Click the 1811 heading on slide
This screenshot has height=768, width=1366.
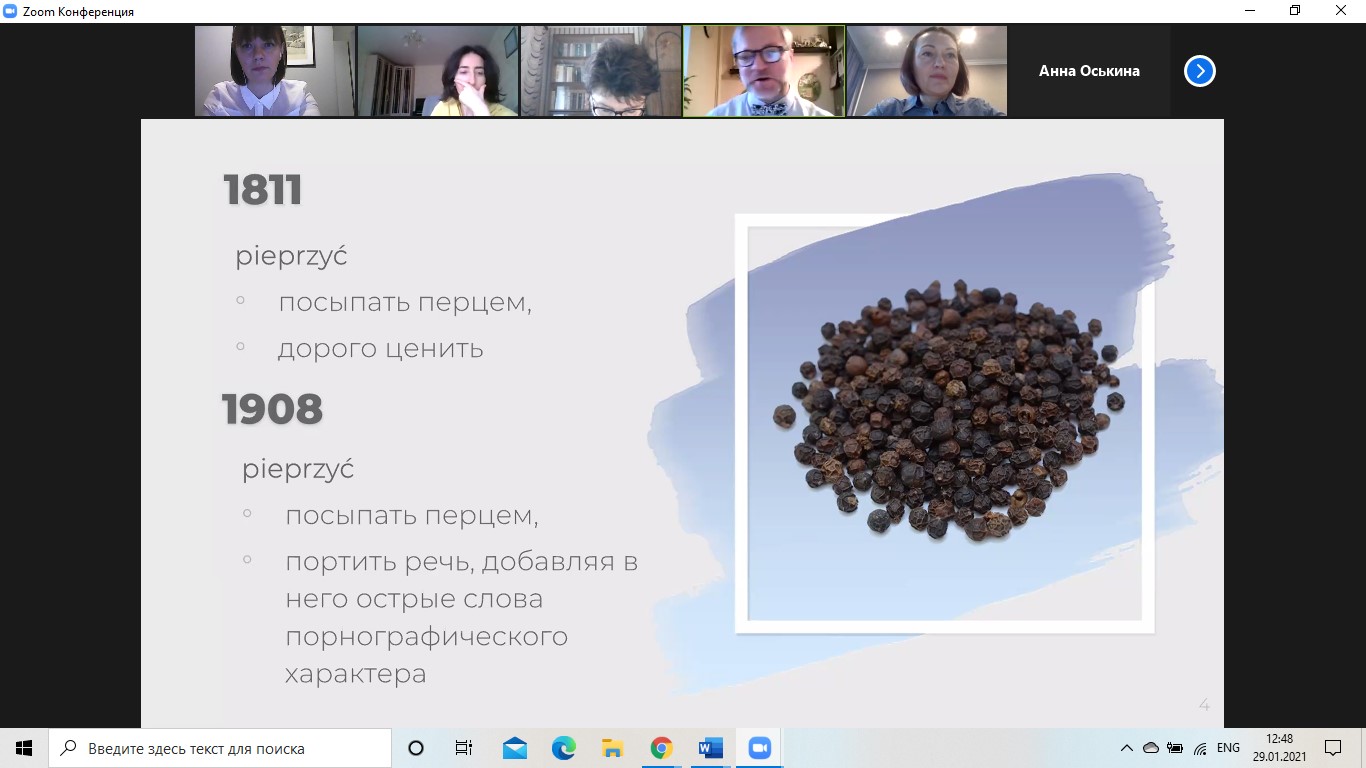(x=262, y=190)
